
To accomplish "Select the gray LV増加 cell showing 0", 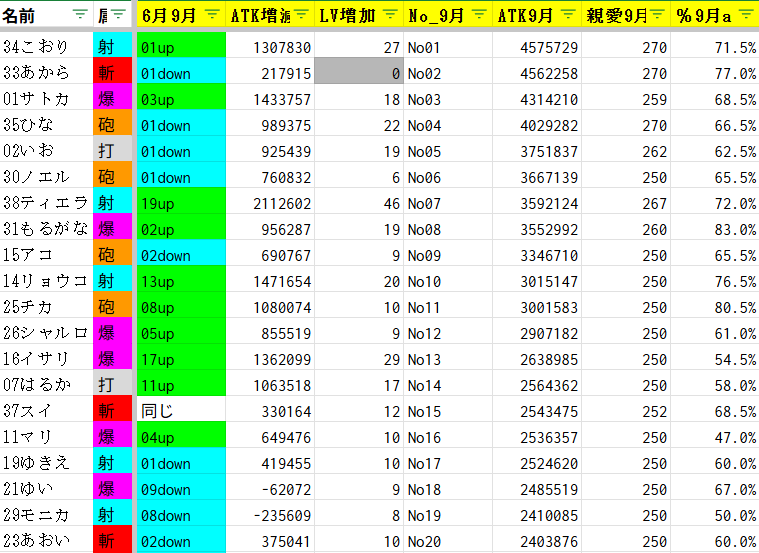I will coord(358,73).
